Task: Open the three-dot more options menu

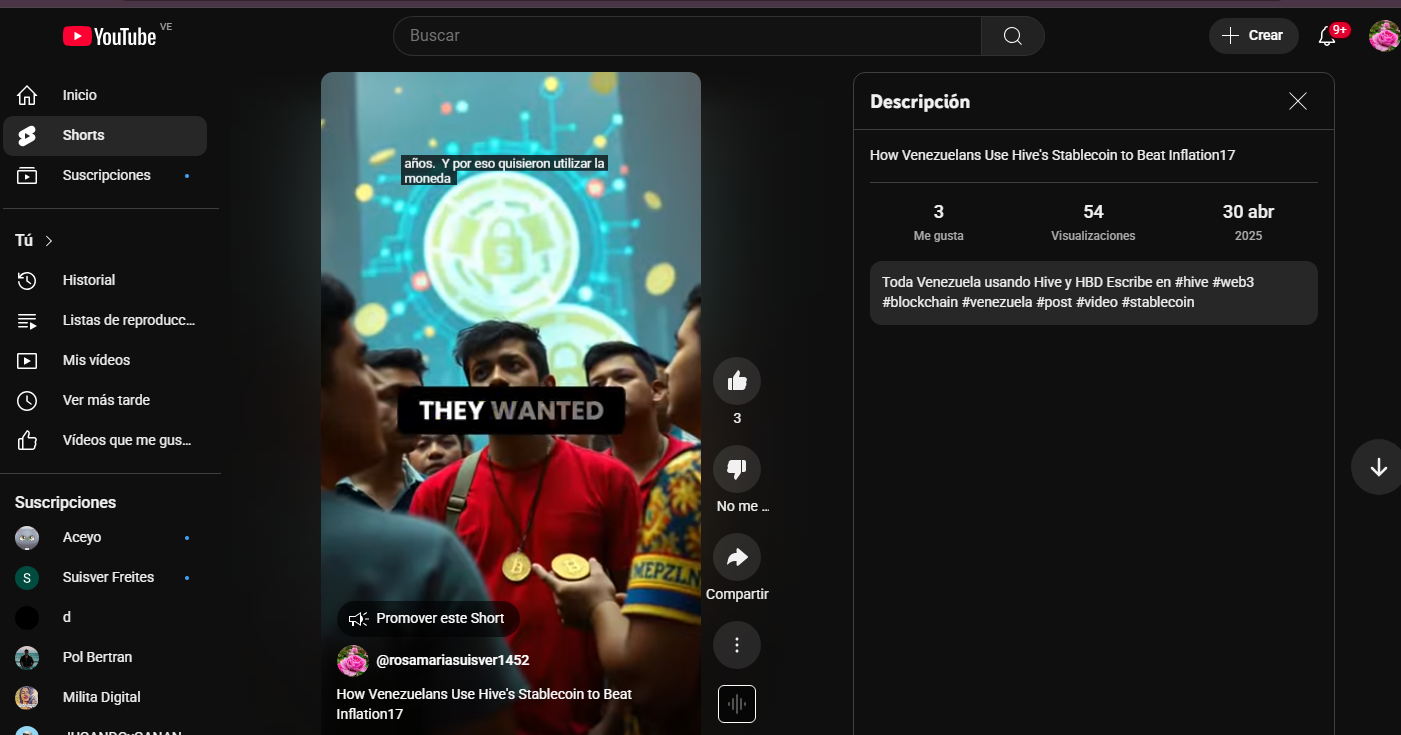Action: point(737,645)
